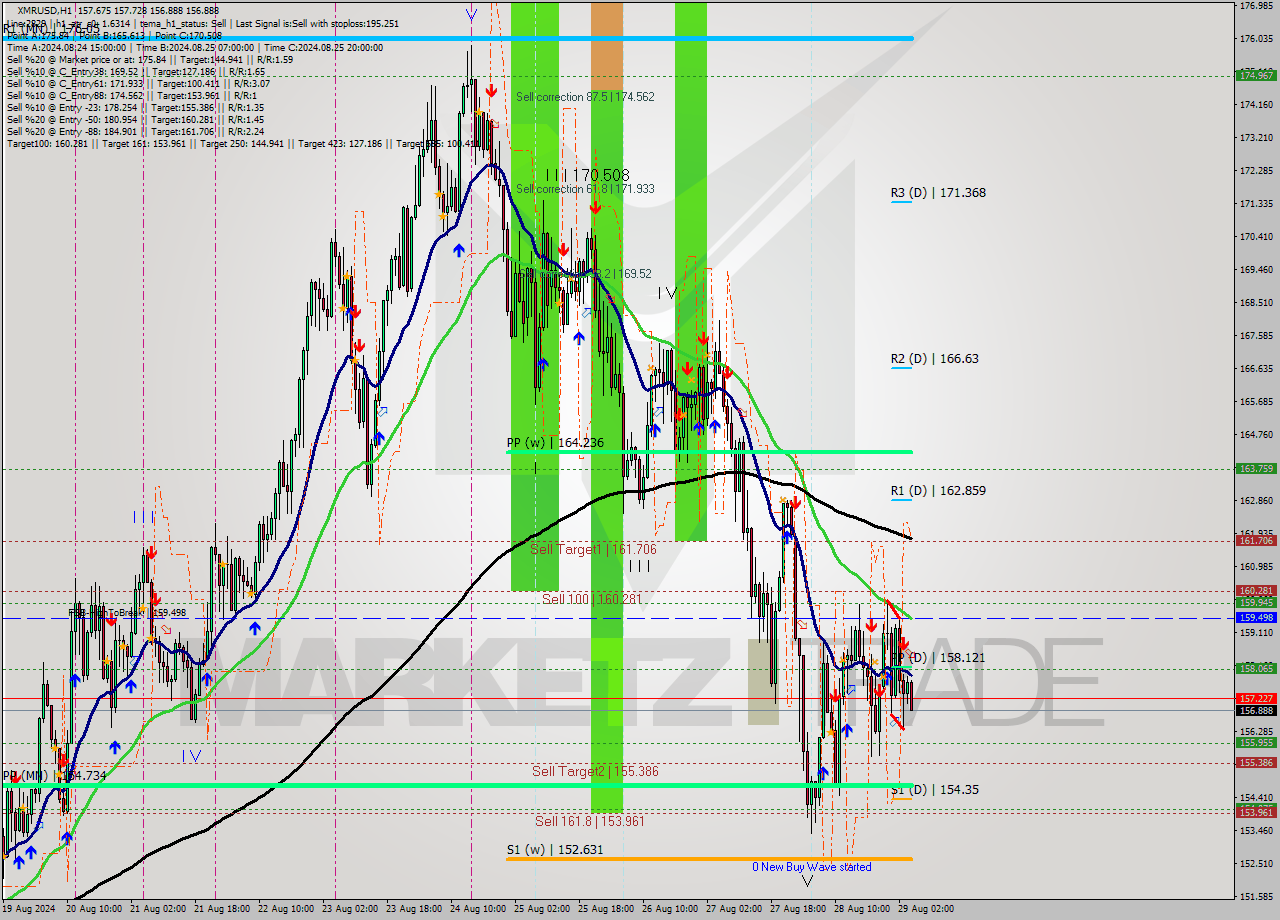Click the 173.210 price scale value
The width and height of the screenshot is (1280, 920).
click(x=1256, y=138)
